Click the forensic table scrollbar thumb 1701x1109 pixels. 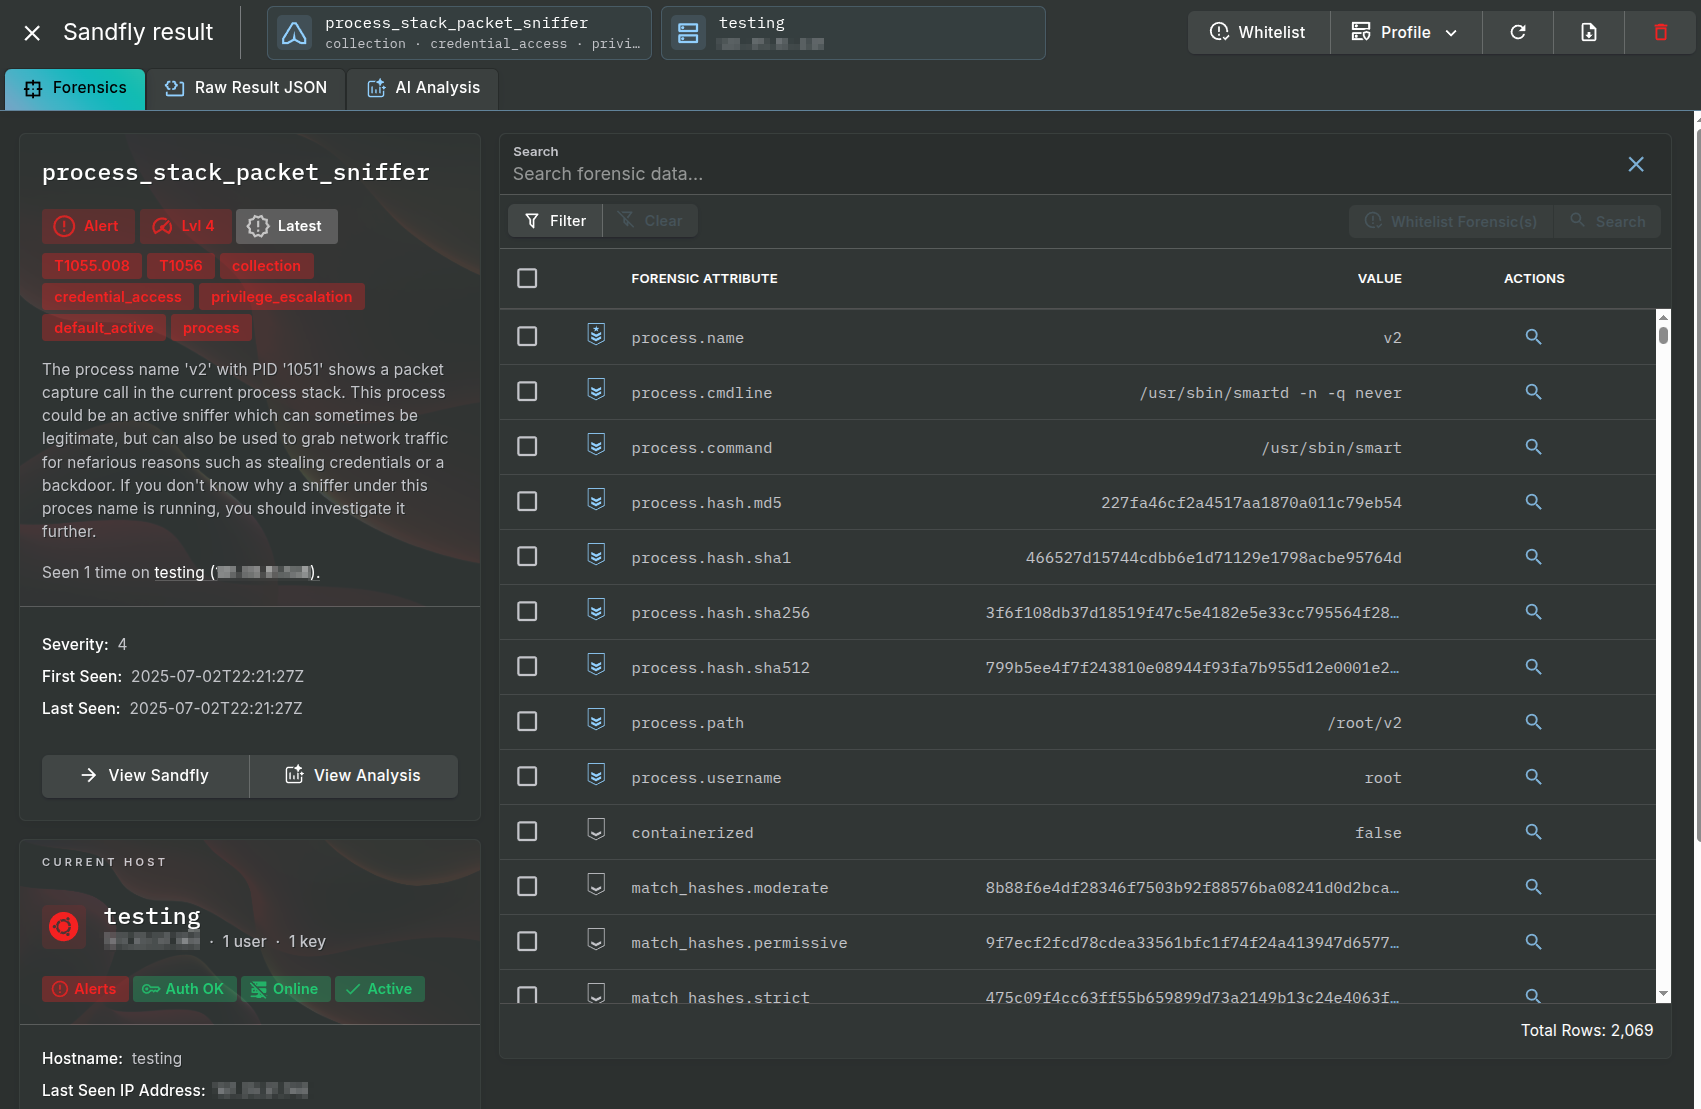pos(1663,335)
